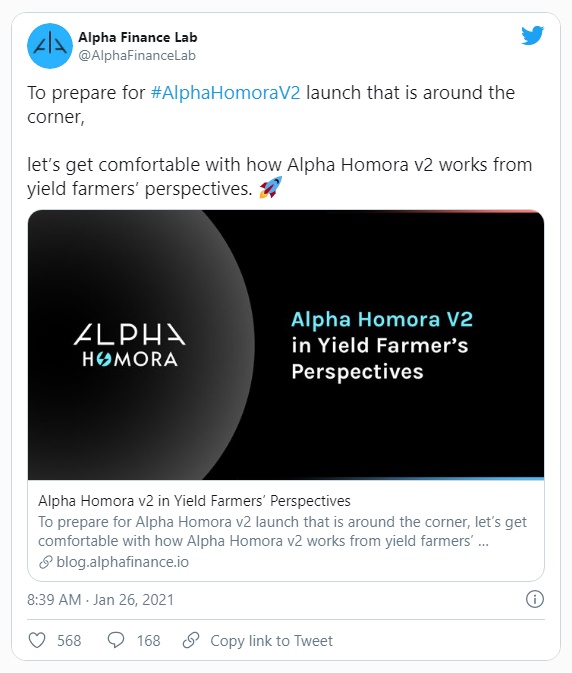Click the card title Alpha Homora v2 in Yield Farmers' Perspectives
Image resolution: width=572 pixels, height=673 pixels.
(194, 501)
